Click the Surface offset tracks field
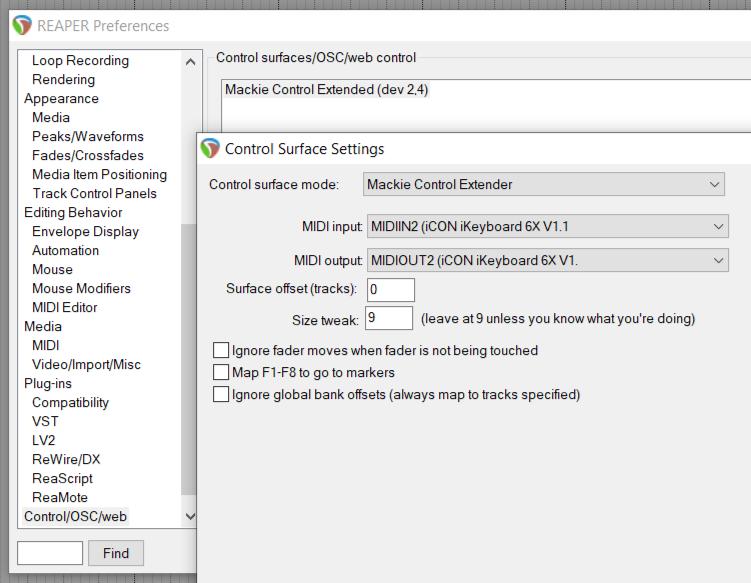This screenshot has height=583, width=751. [389, 291]
